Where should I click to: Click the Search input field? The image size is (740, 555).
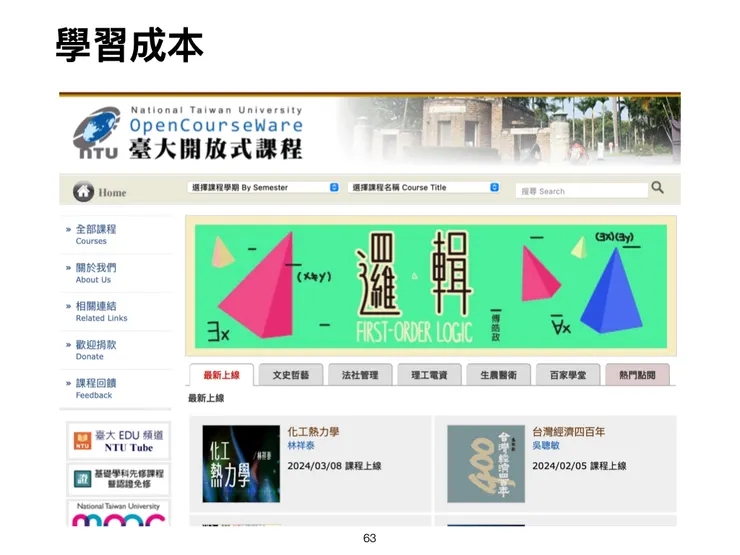[581, 191]
